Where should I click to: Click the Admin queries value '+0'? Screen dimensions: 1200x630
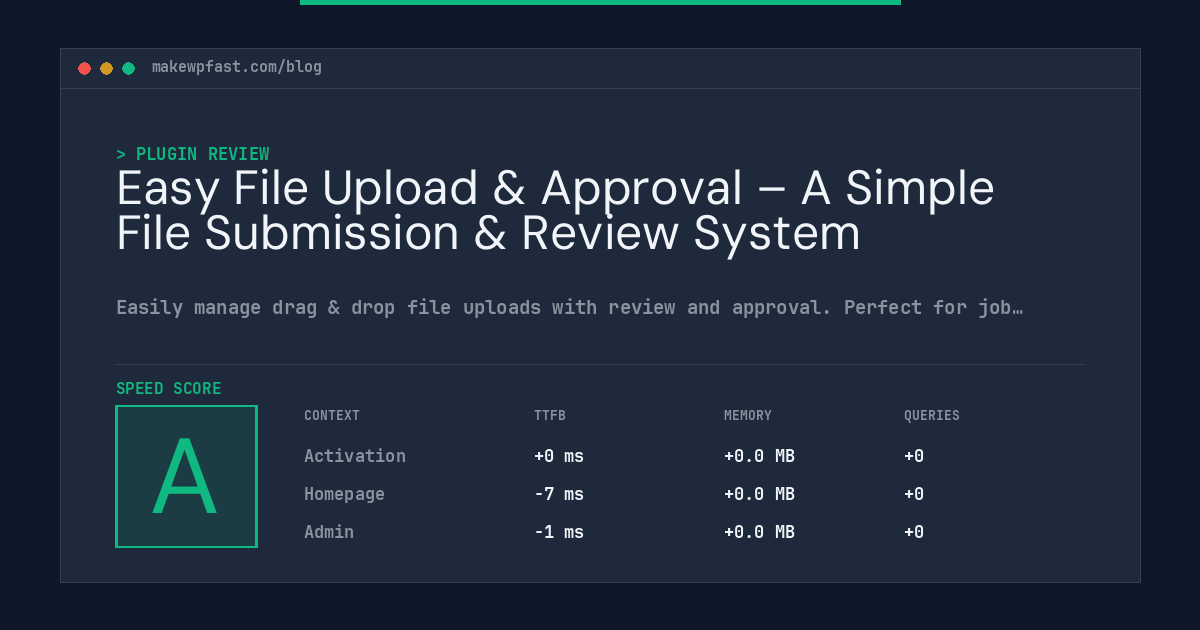[x=914, y=532]
